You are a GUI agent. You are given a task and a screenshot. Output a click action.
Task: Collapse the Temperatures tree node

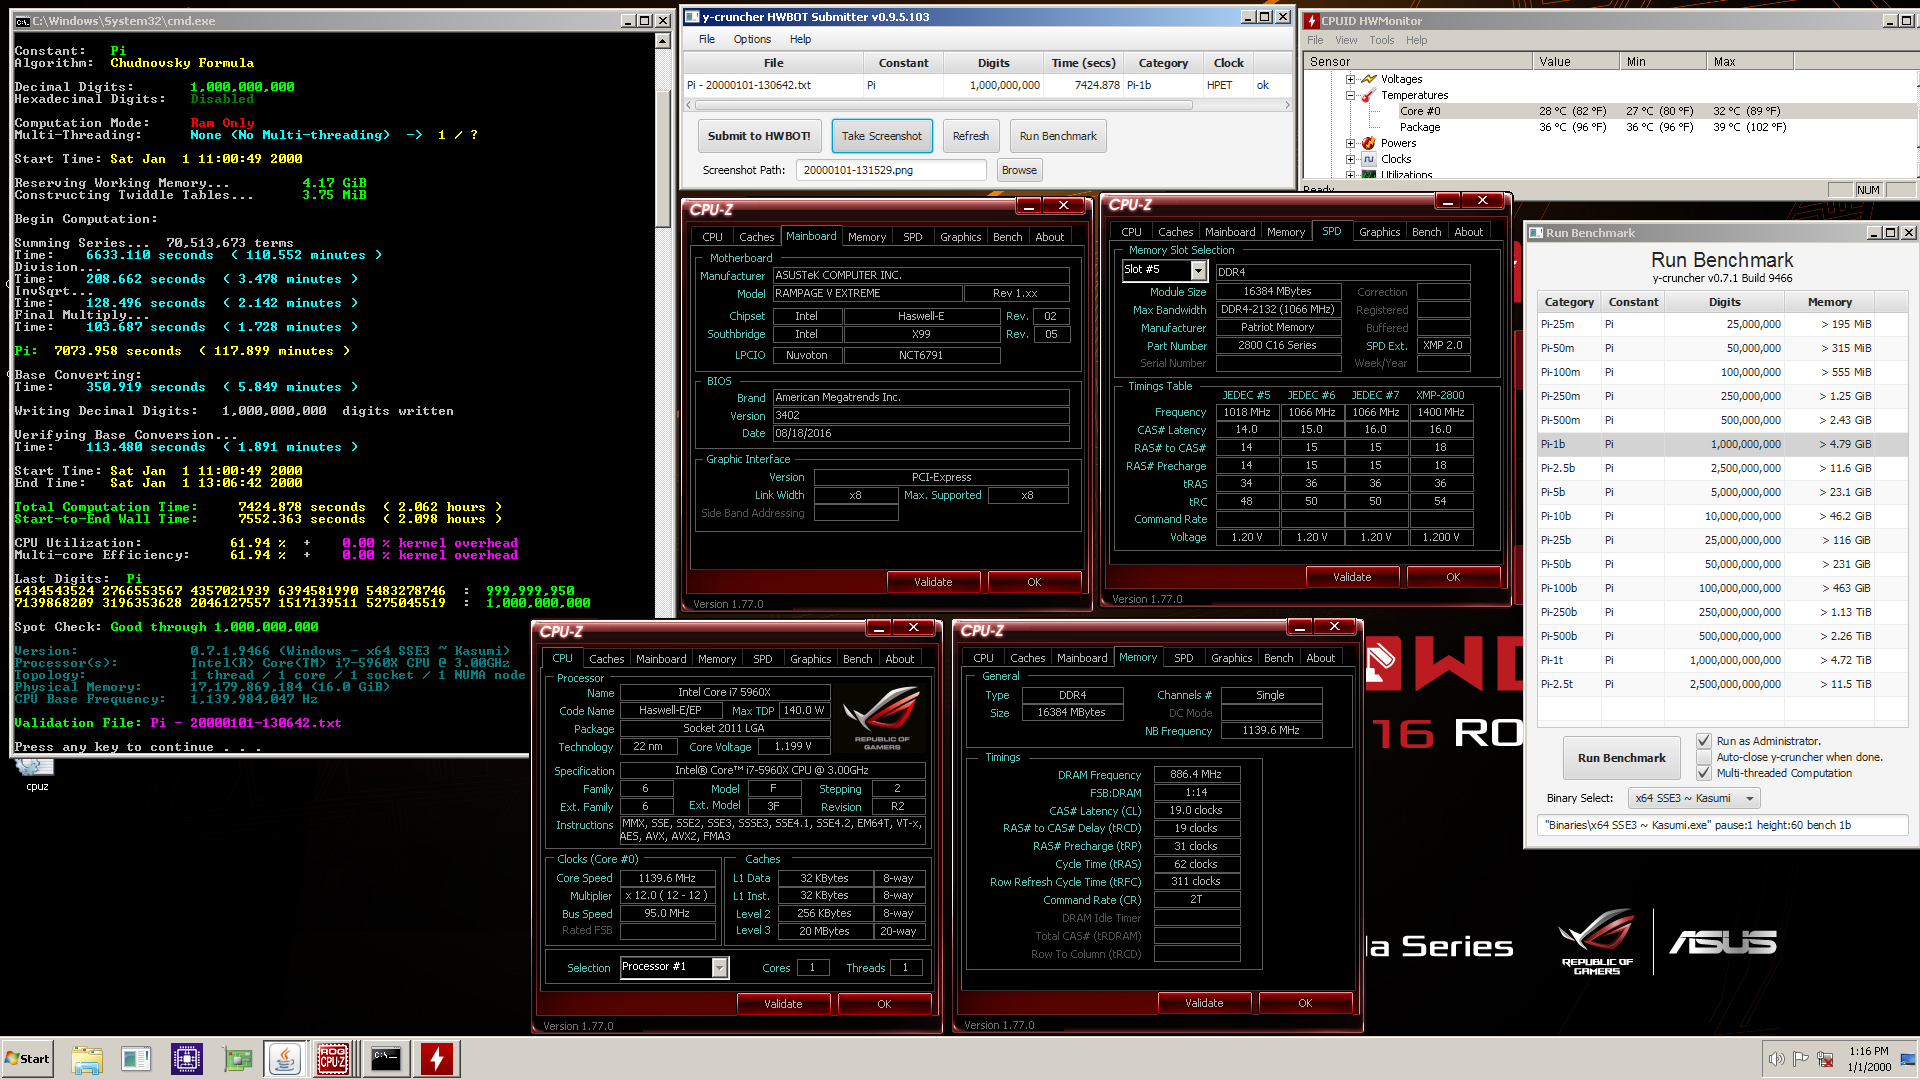click(x=1350, y=95)
